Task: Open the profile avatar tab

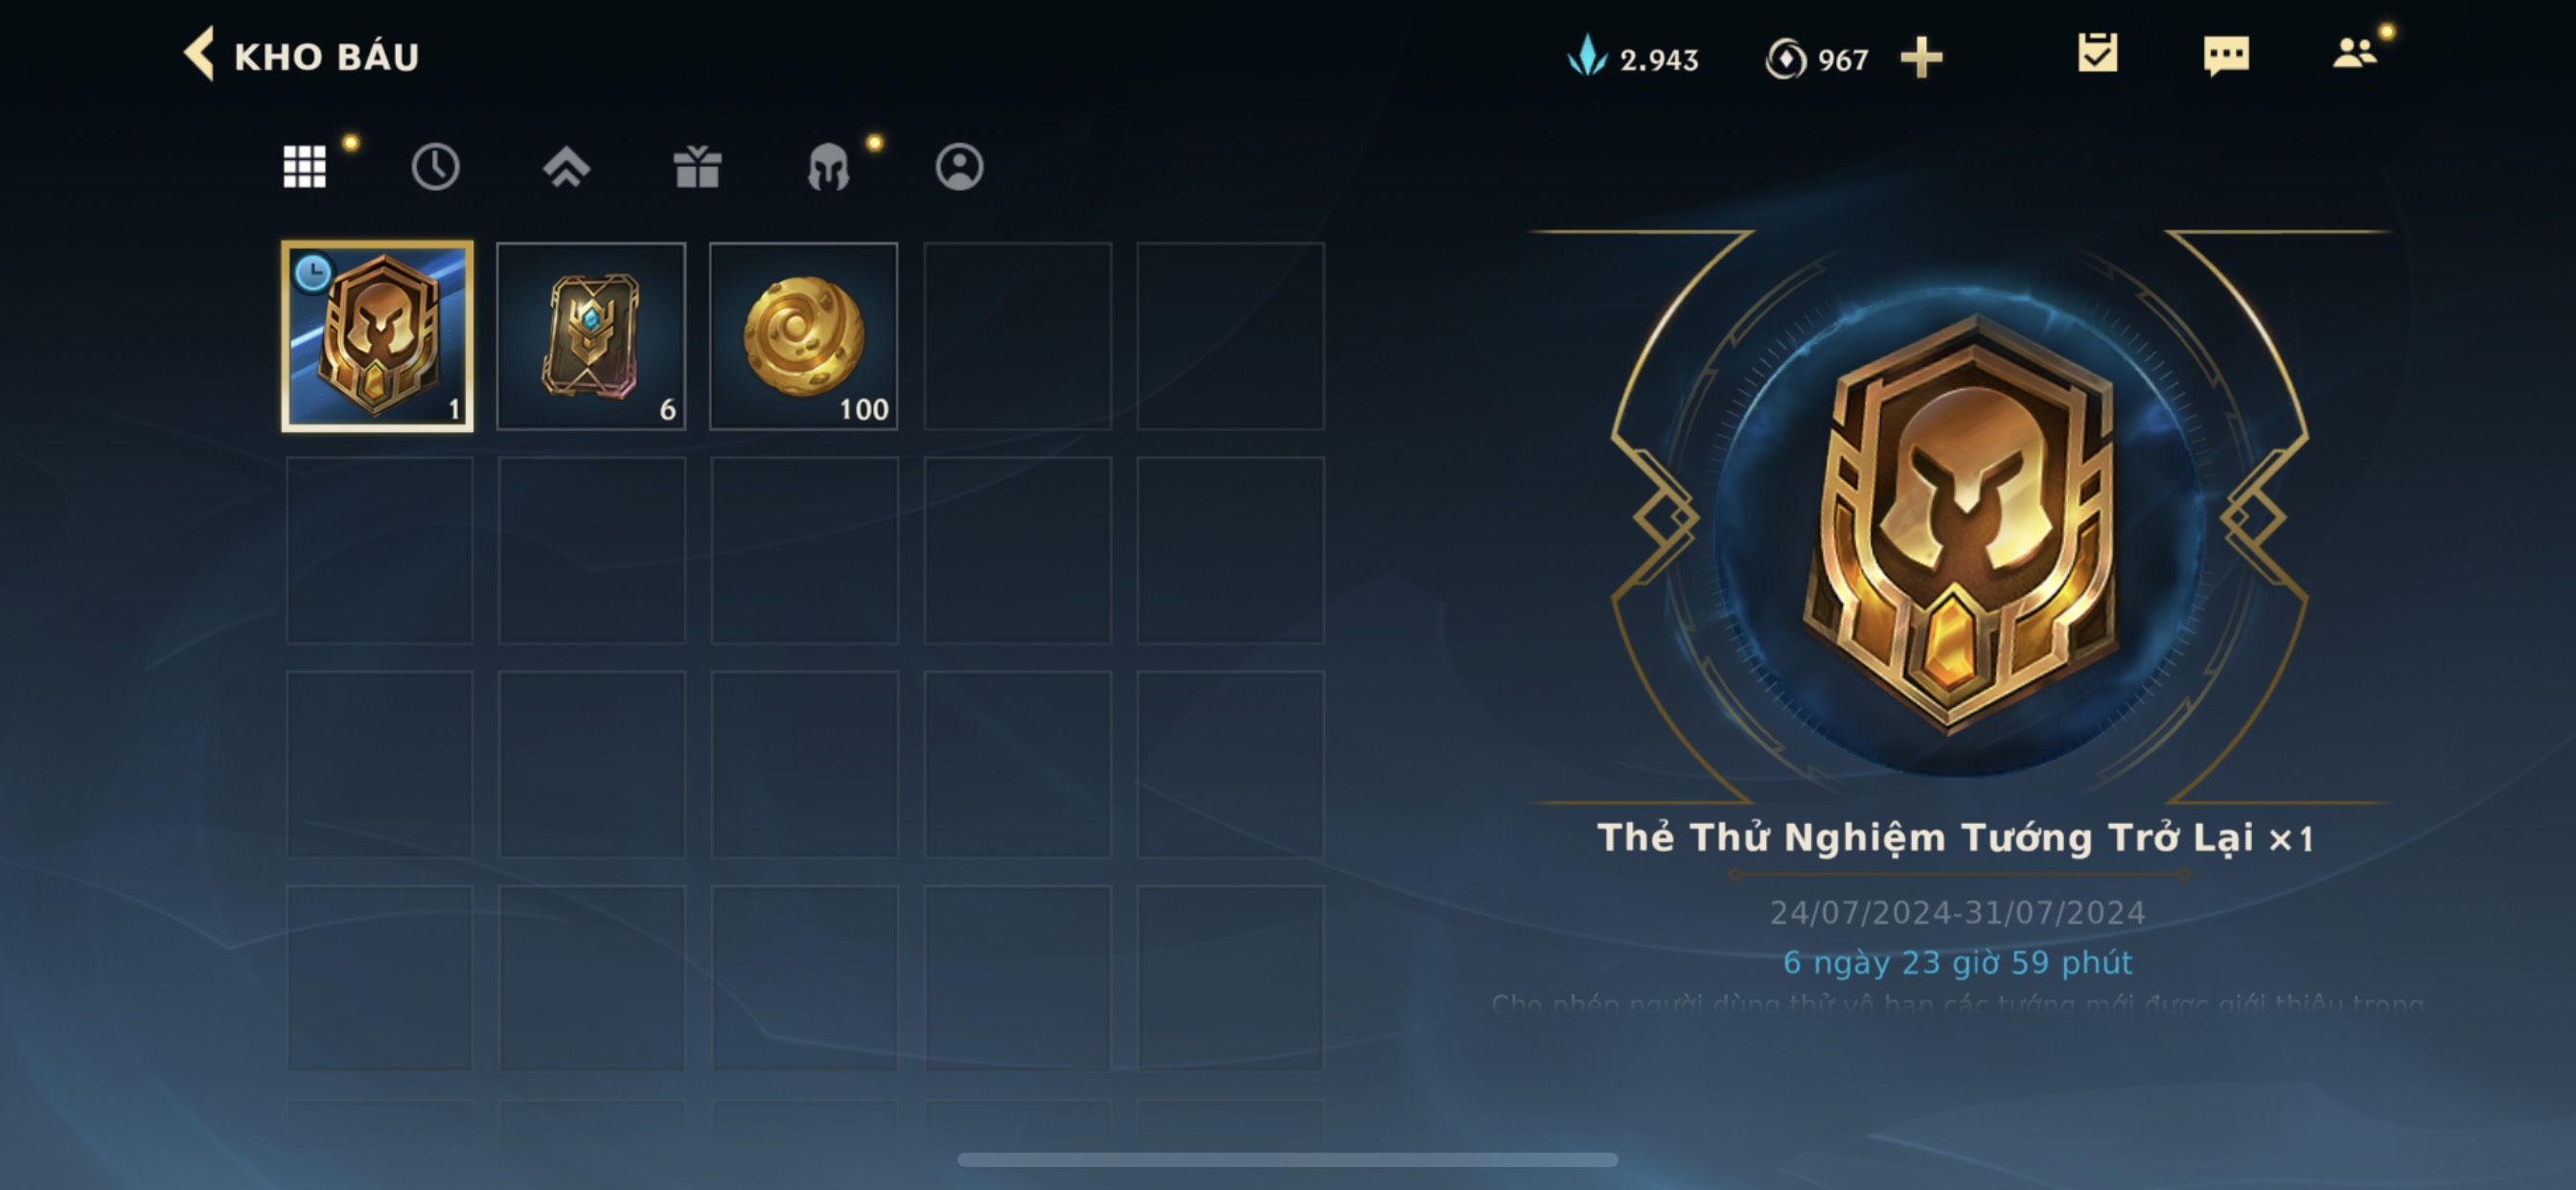Action: (959, 166)
